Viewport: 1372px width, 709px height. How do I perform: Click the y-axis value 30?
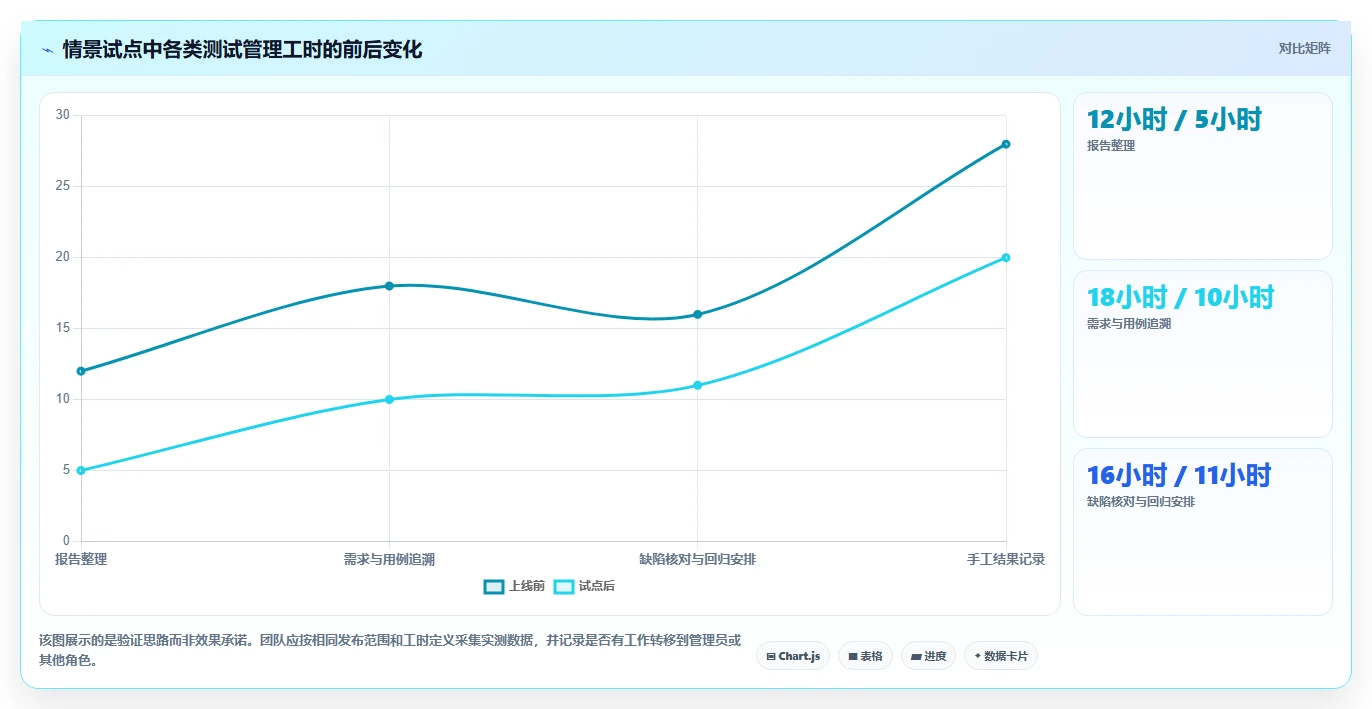click(63, 115)
